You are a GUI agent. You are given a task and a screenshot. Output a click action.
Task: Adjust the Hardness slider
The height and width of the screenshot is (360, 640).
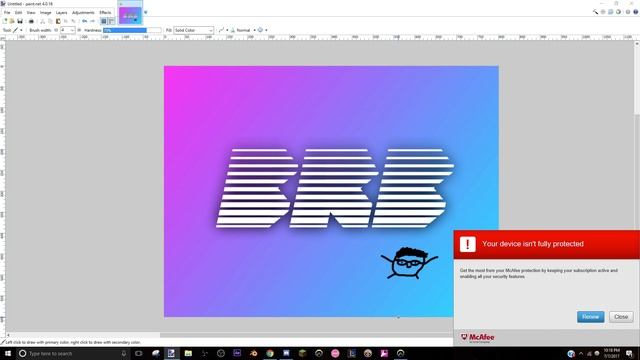click(132, 30)
